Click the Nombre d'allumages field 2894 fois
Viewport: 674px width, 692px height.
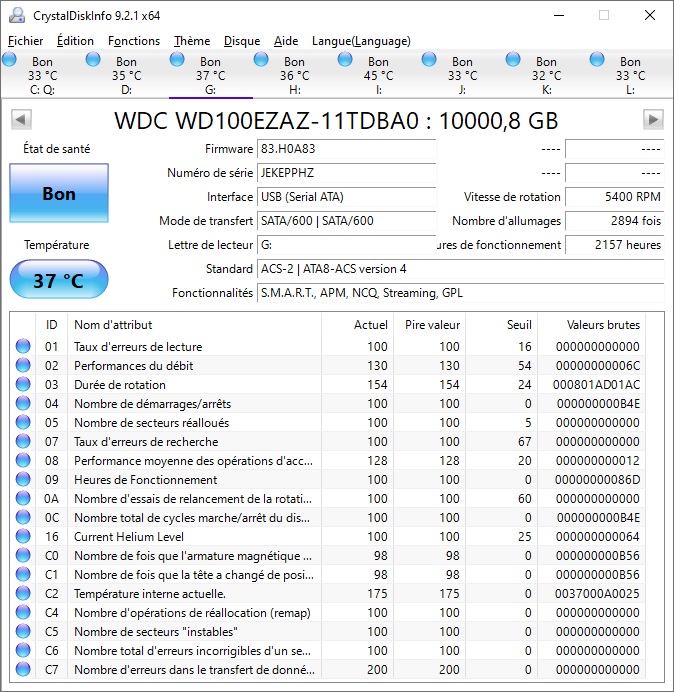click(614, 221)
